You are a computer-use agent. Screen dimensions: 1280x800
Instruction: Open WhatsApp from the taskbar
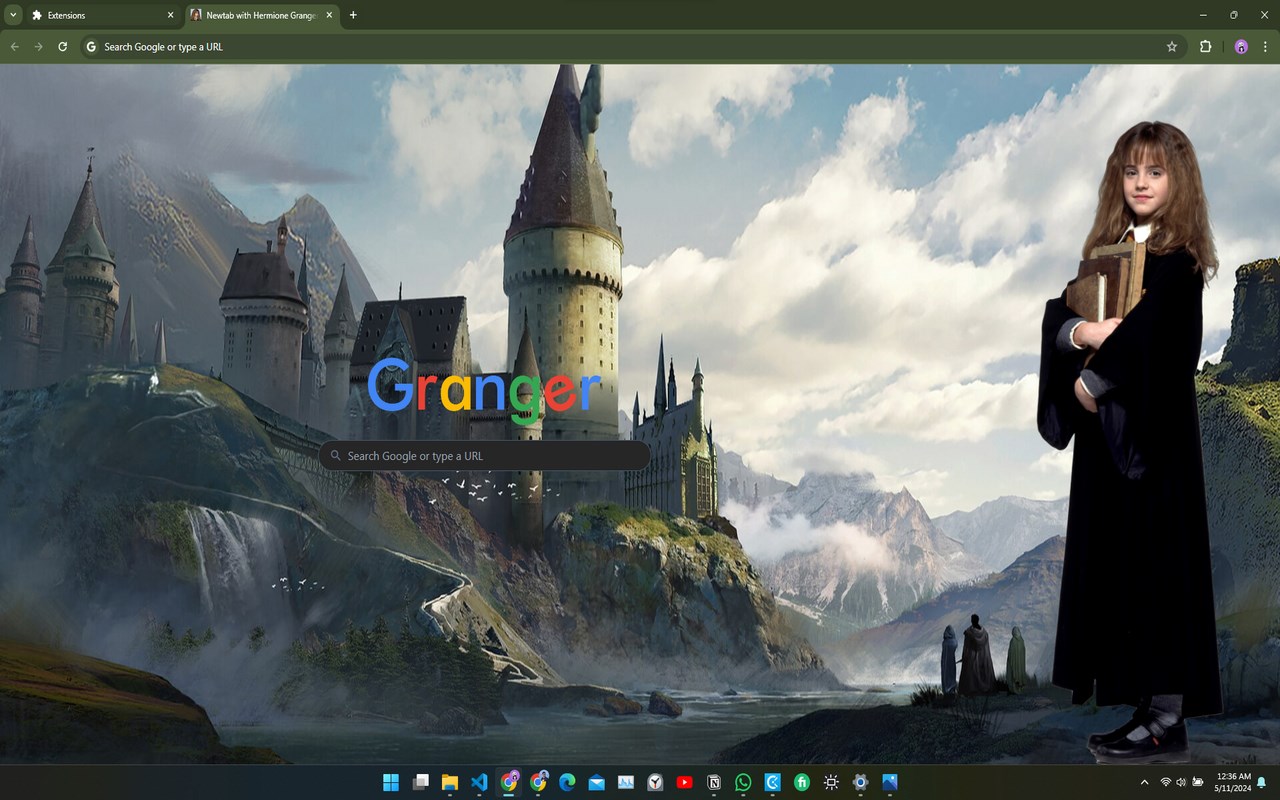[743, 782]
